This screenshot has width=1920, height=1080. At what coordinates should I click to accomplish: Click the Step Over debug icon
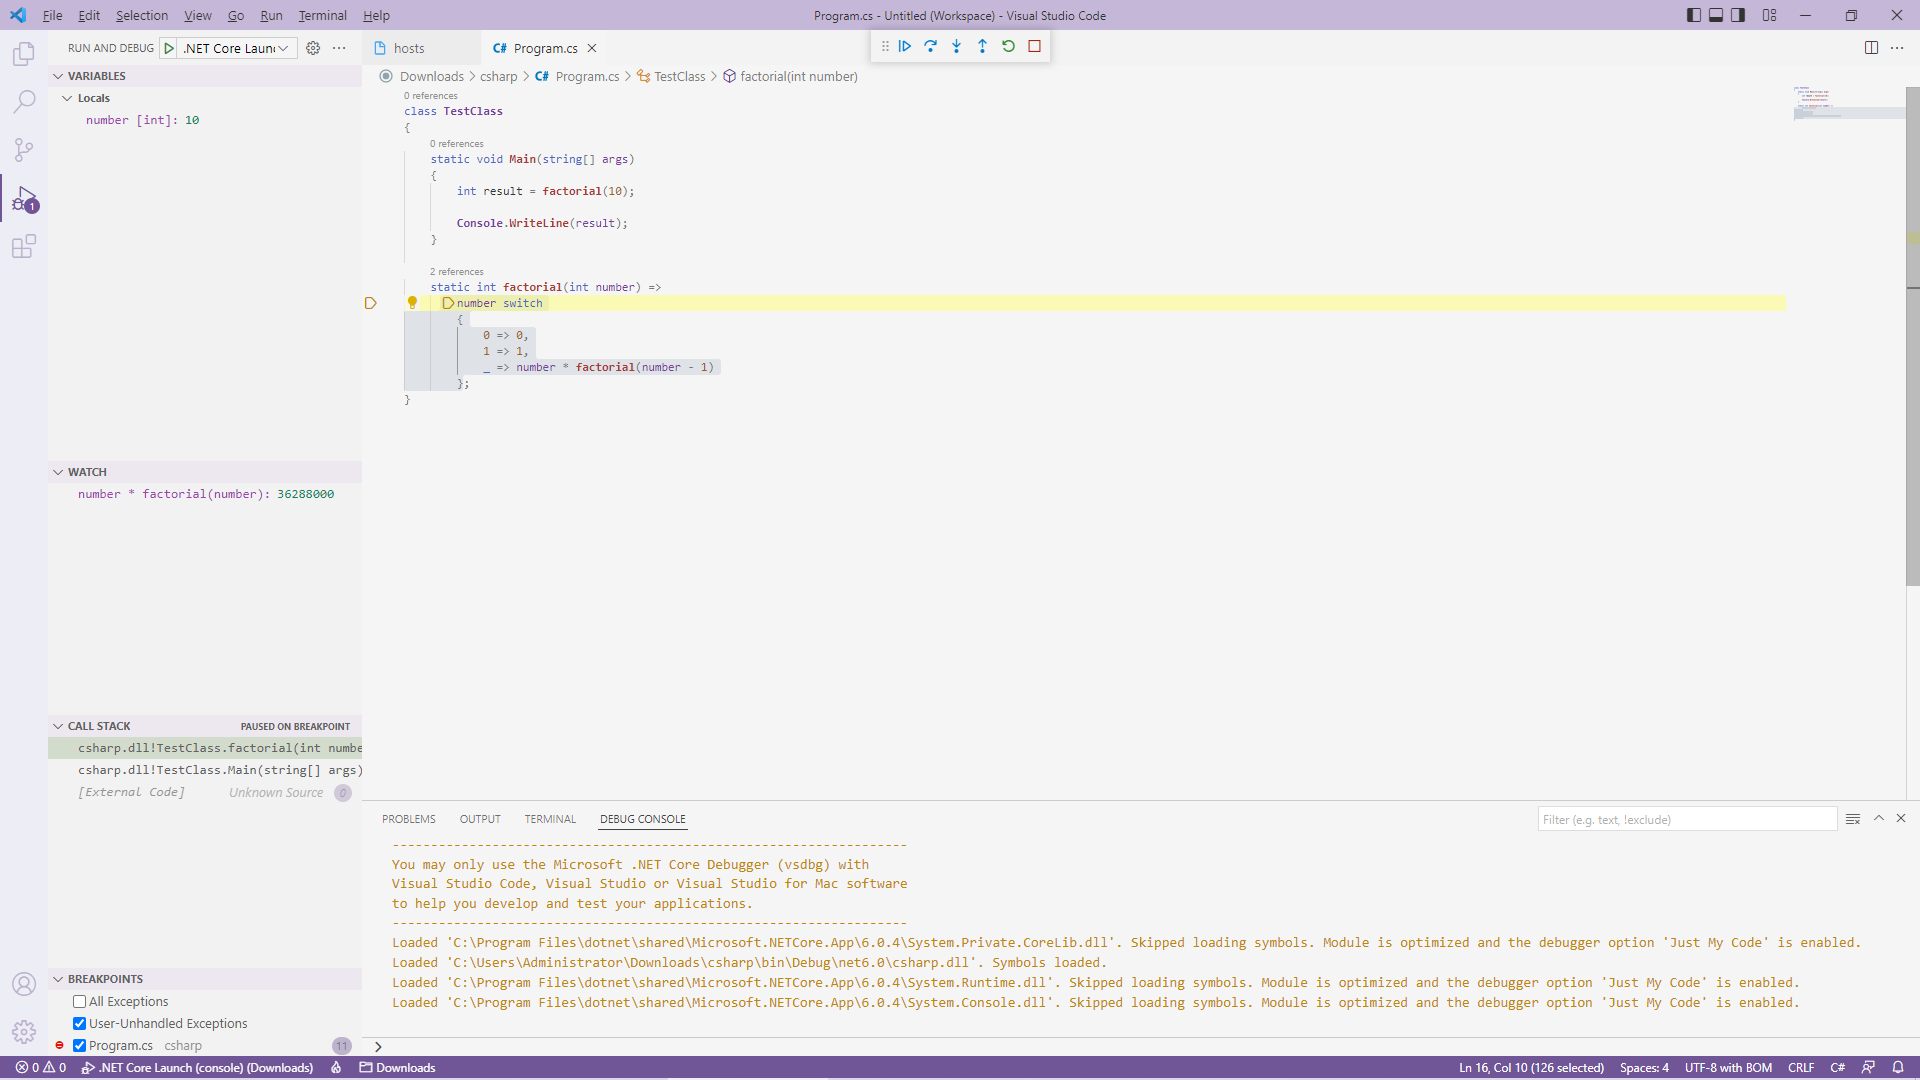click(931, 46)
